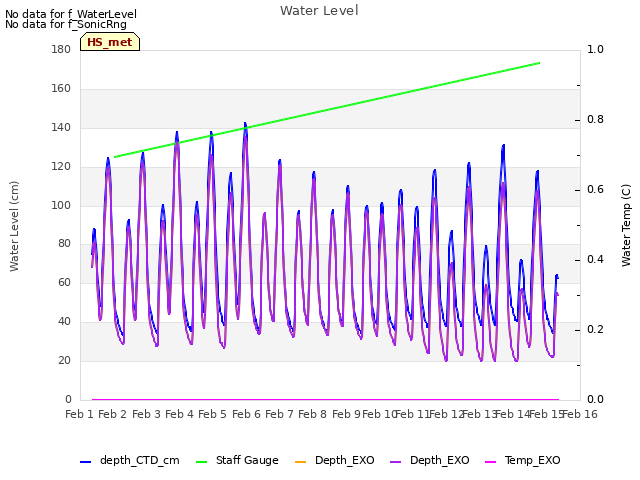Click the Water Temp (C) axis title
Screen dimensions: 640x480
click(x=626, y=225)
